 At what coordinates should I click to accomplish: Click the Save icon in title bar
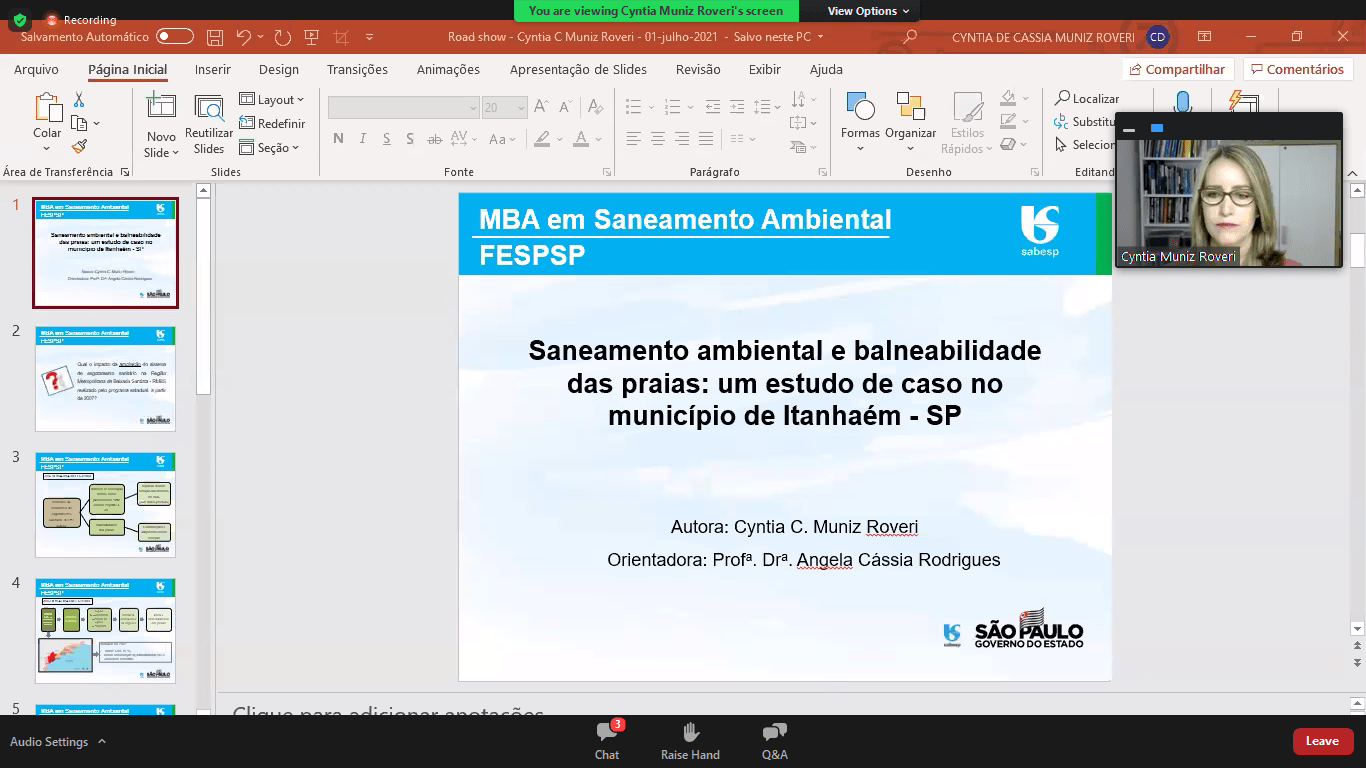point(215,37)
